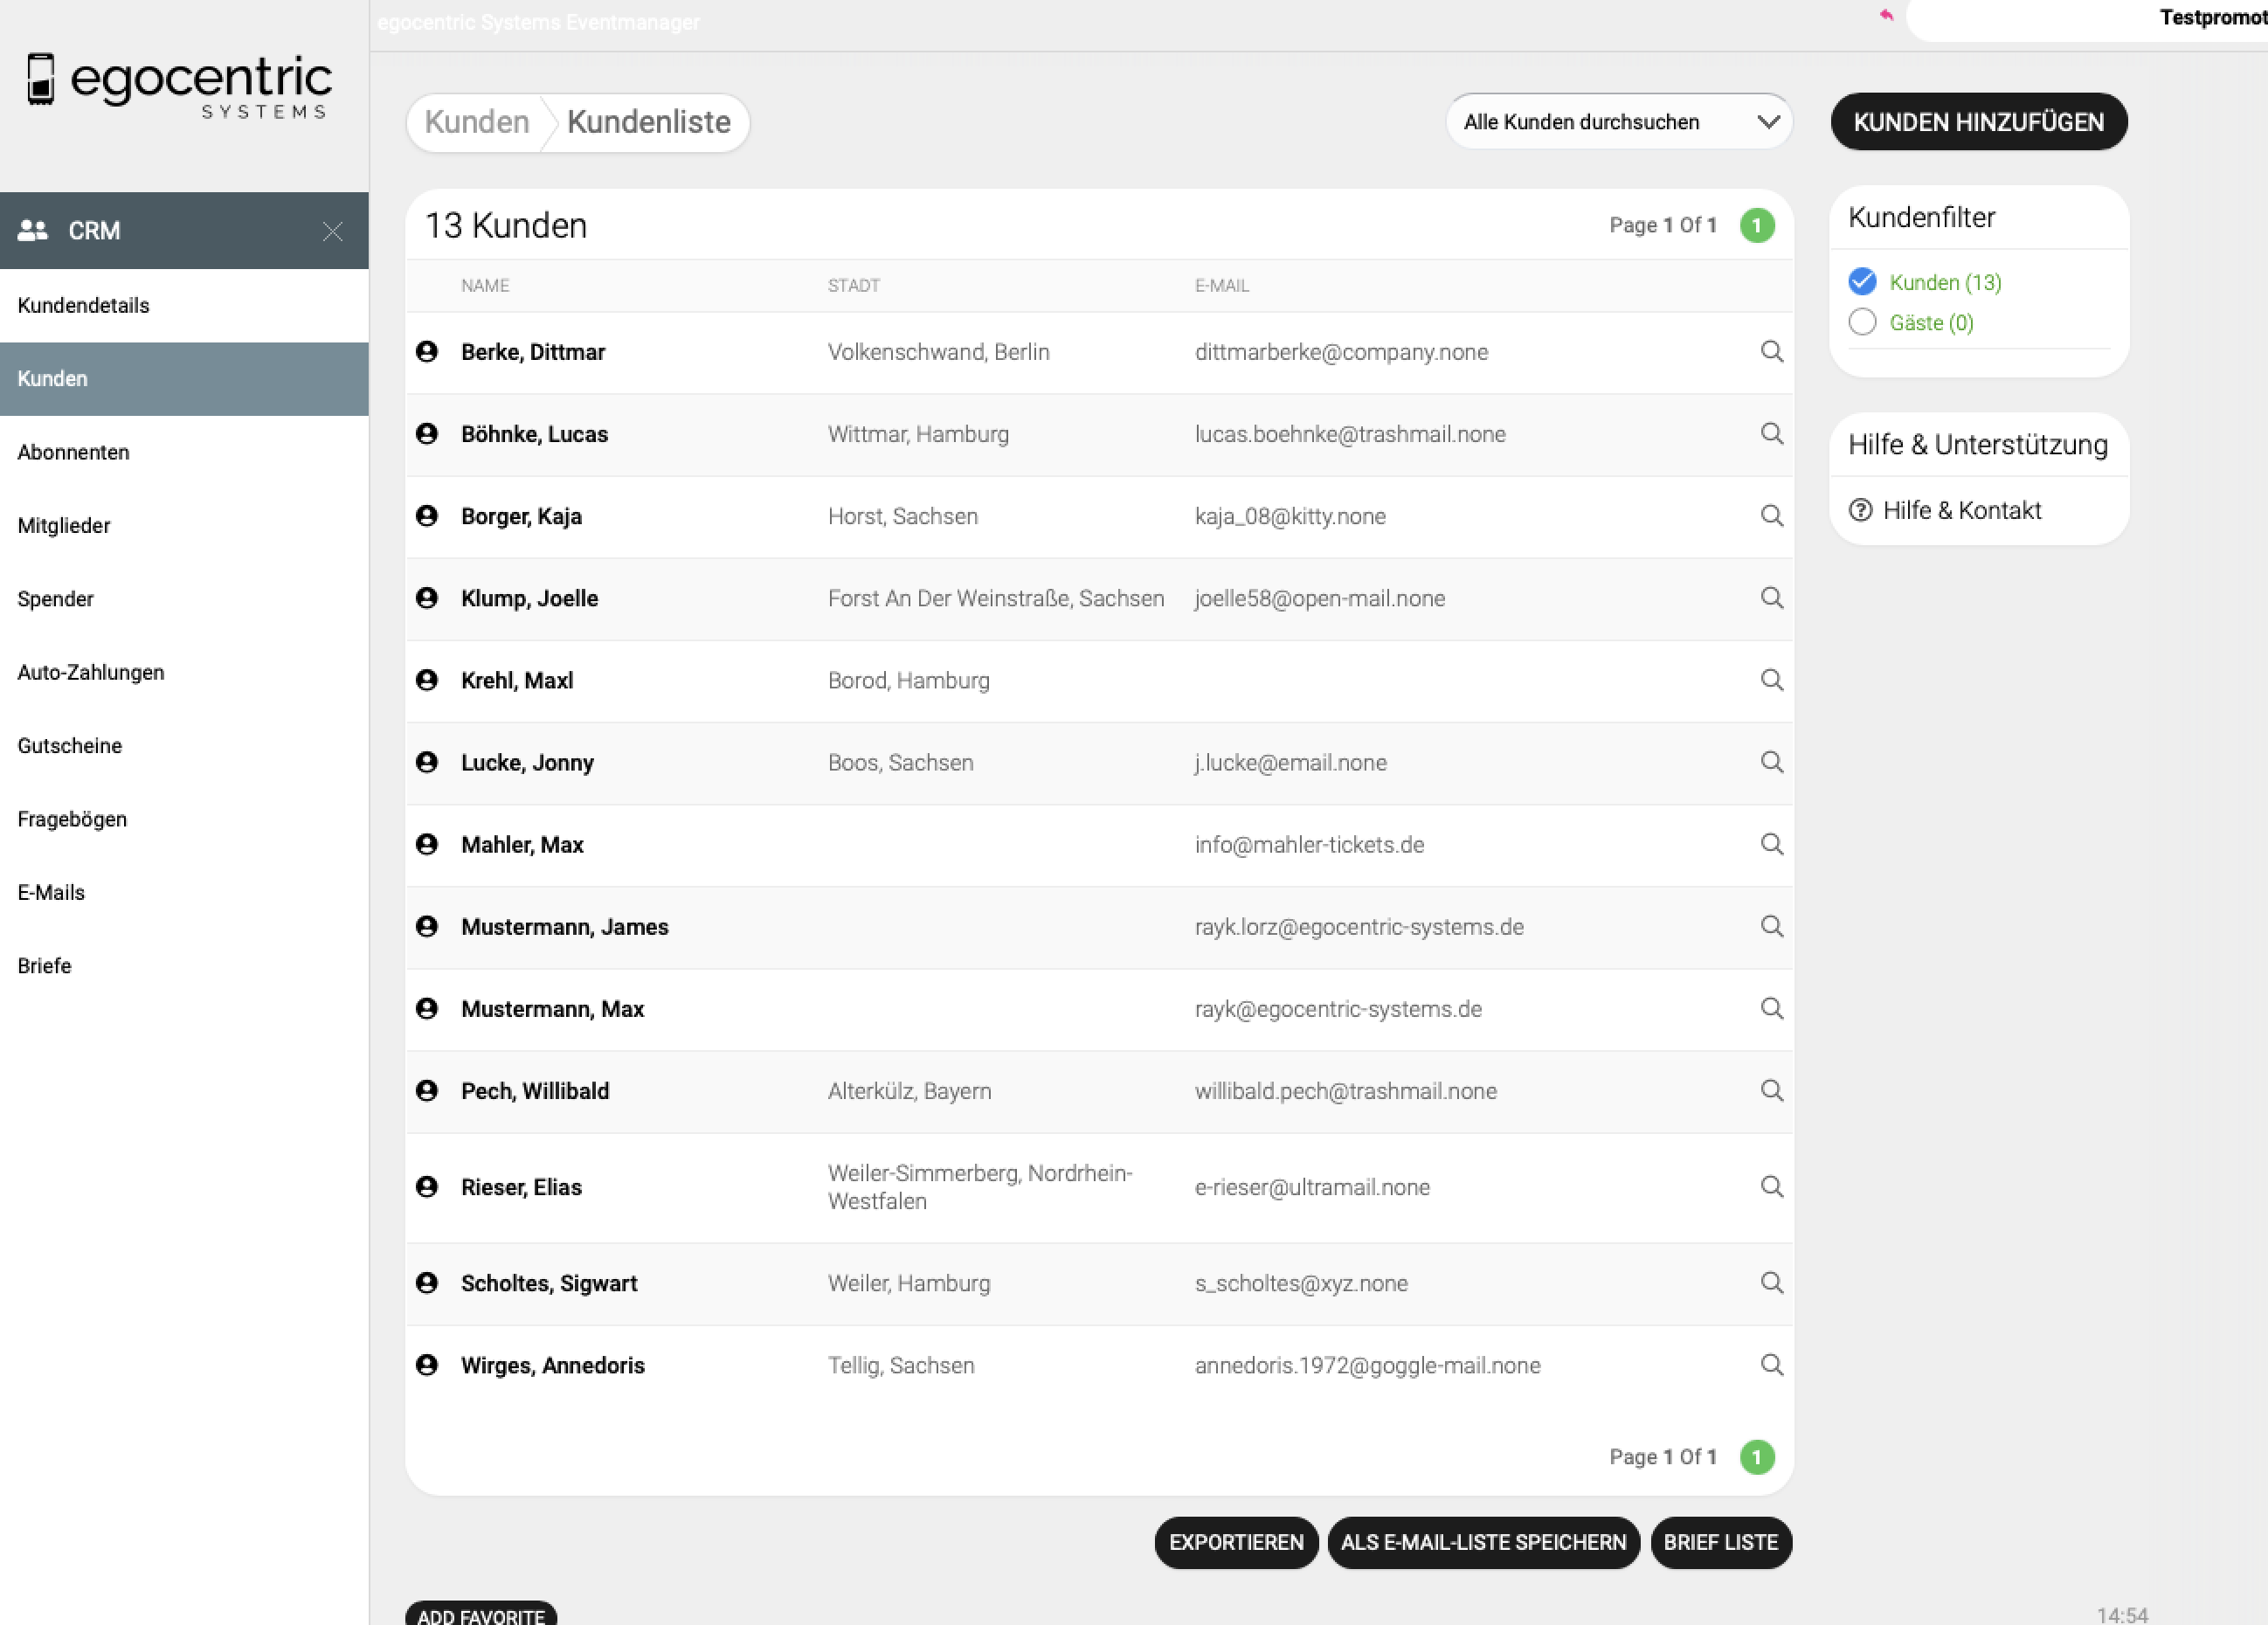Click person icon beside Borger, Kaja
Screen dimensions: 2268x1625
pyautogui.click(x=427, y=516)
